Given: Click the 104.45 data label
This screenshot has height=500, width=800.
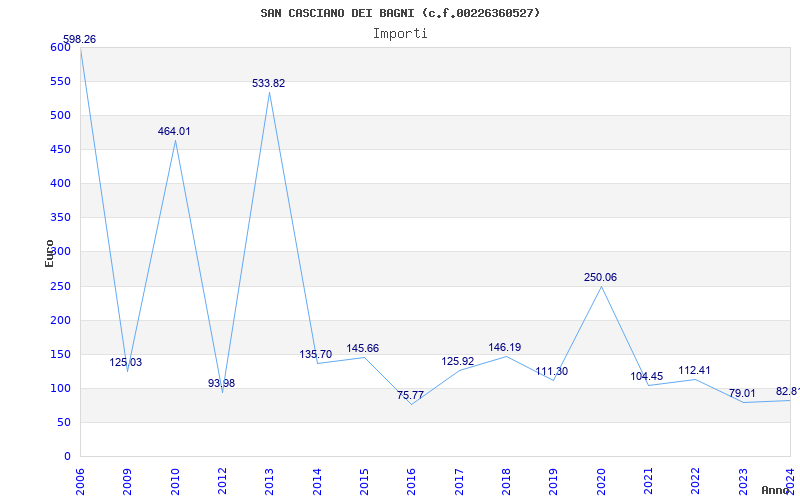Looking at the screenshot, I should (646, 377).
